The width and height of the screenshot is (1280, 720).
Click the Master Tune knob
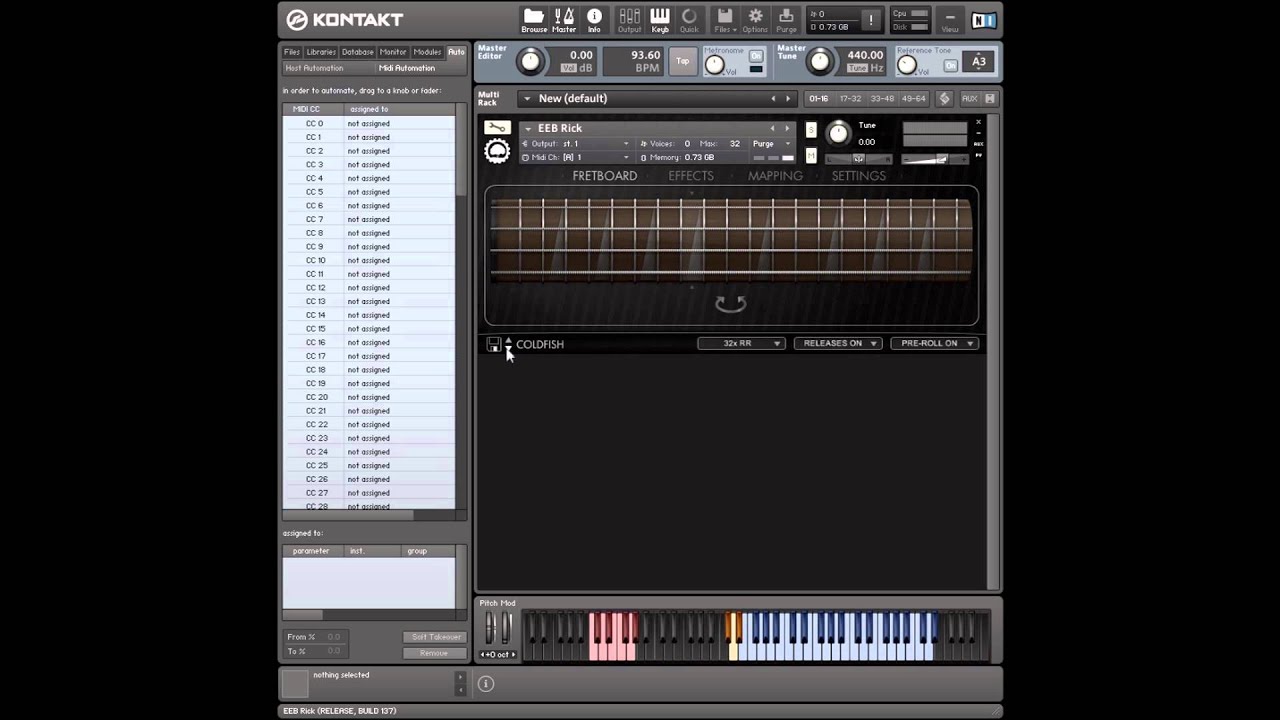820,62
